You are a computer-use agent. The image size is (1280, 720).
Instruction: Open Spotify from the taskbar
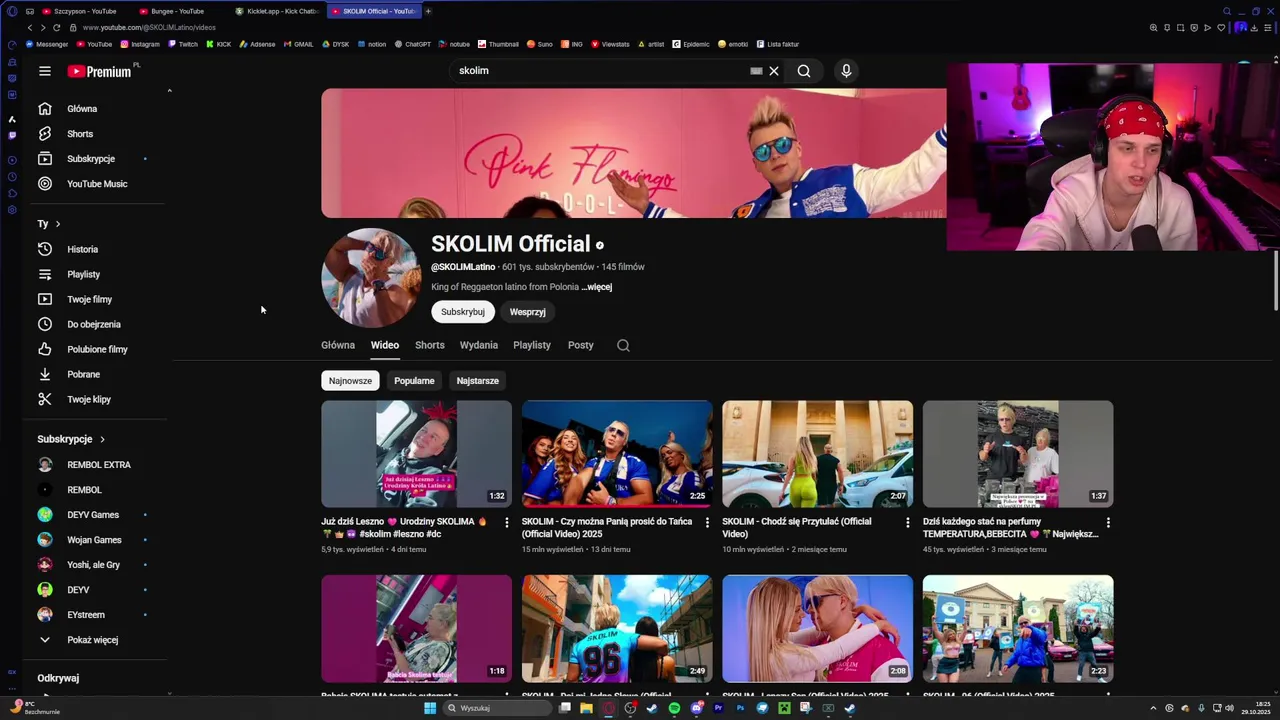674,708
